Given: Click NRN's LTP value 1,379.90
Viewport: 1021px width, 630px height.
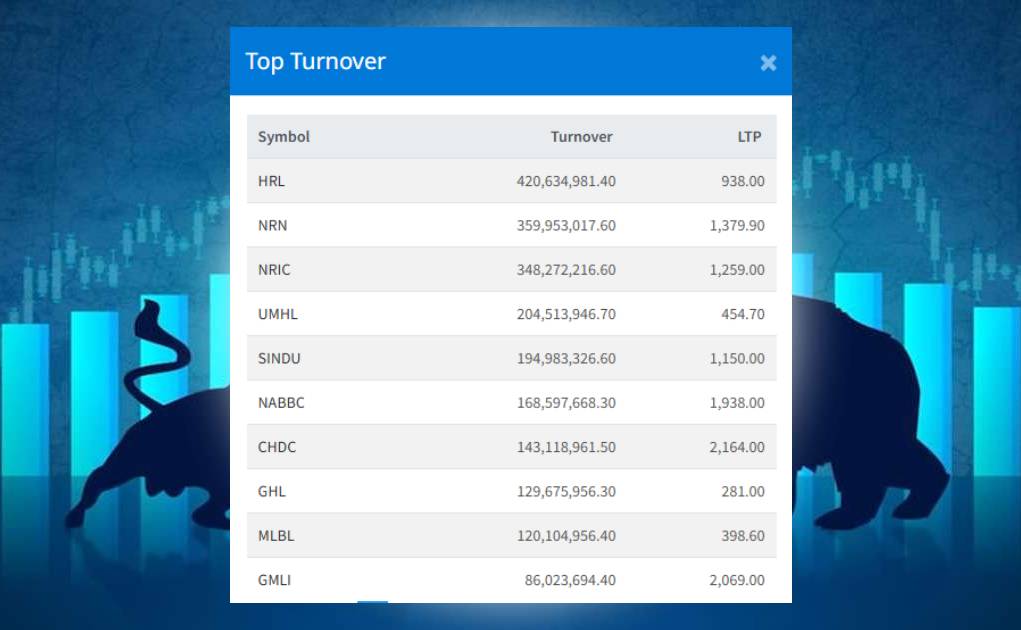Looking at the screenshot, I should coord(737,225).
